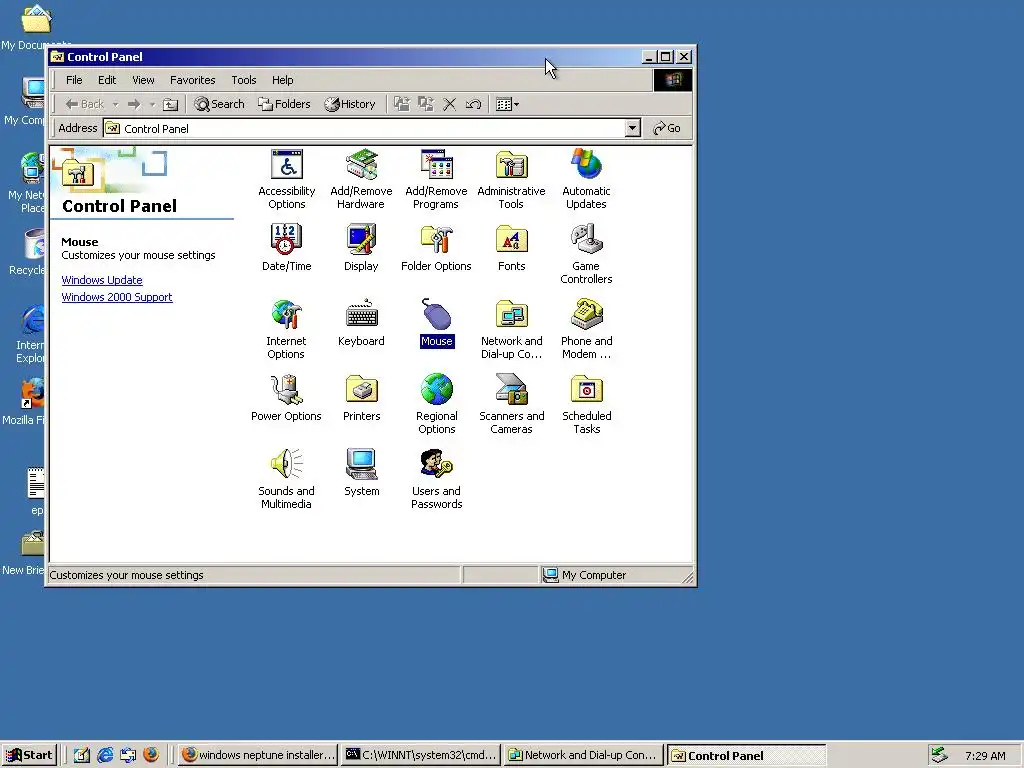
Task: Switch to windows neptune installer taskbar item
Action: pos(258,755)
